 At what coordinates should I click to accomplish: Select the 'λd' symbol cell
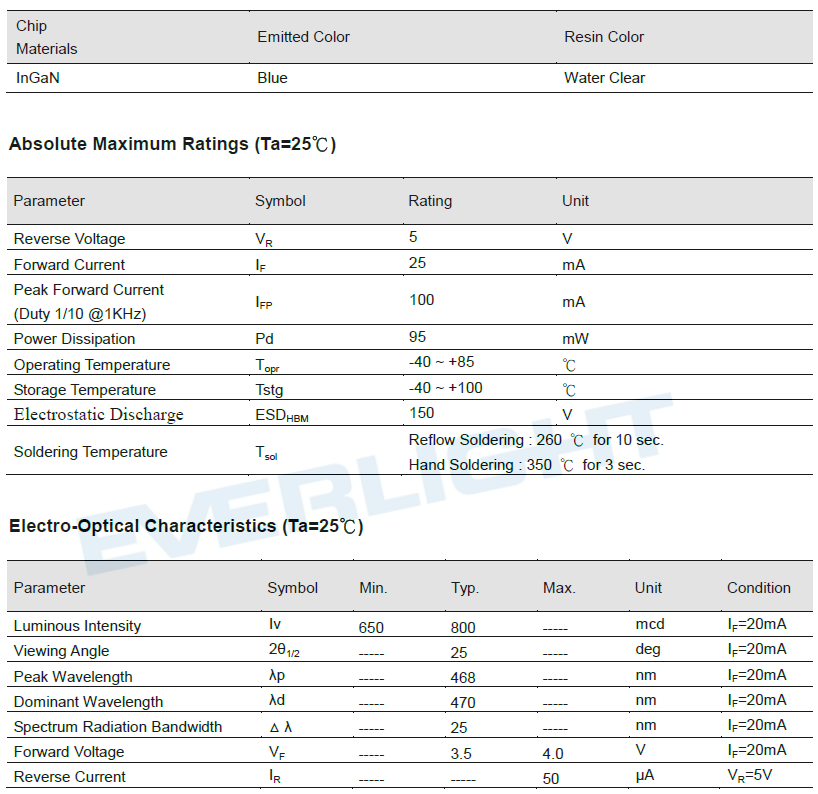pyautogui.click(x=276, y=700)
